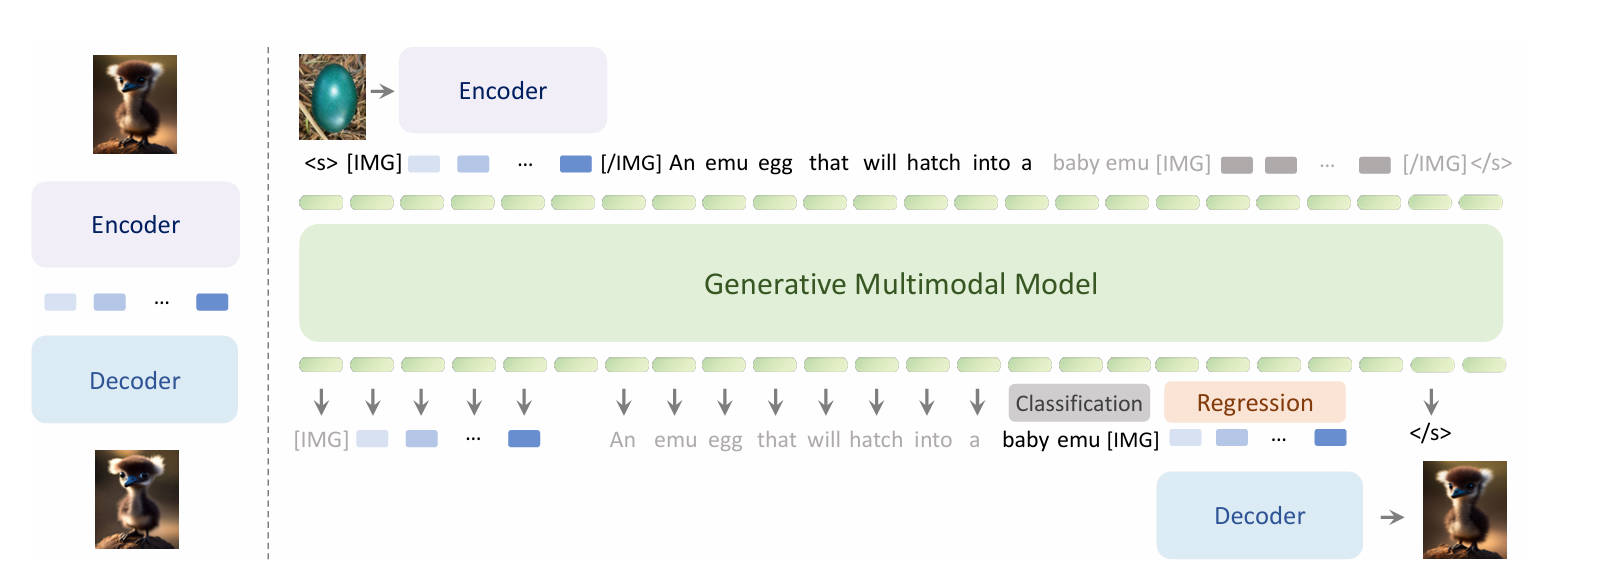Select the baby emu image above the left Encoder
Viewport: 1617px width, 576px height.
click(x=135, y=104)
